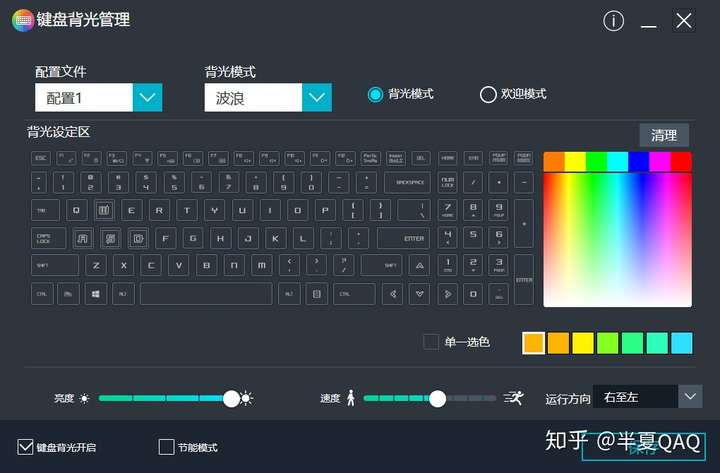
Task: Open the info icon in the title bar
Action: pyautogui.click(x=613, y=21)
